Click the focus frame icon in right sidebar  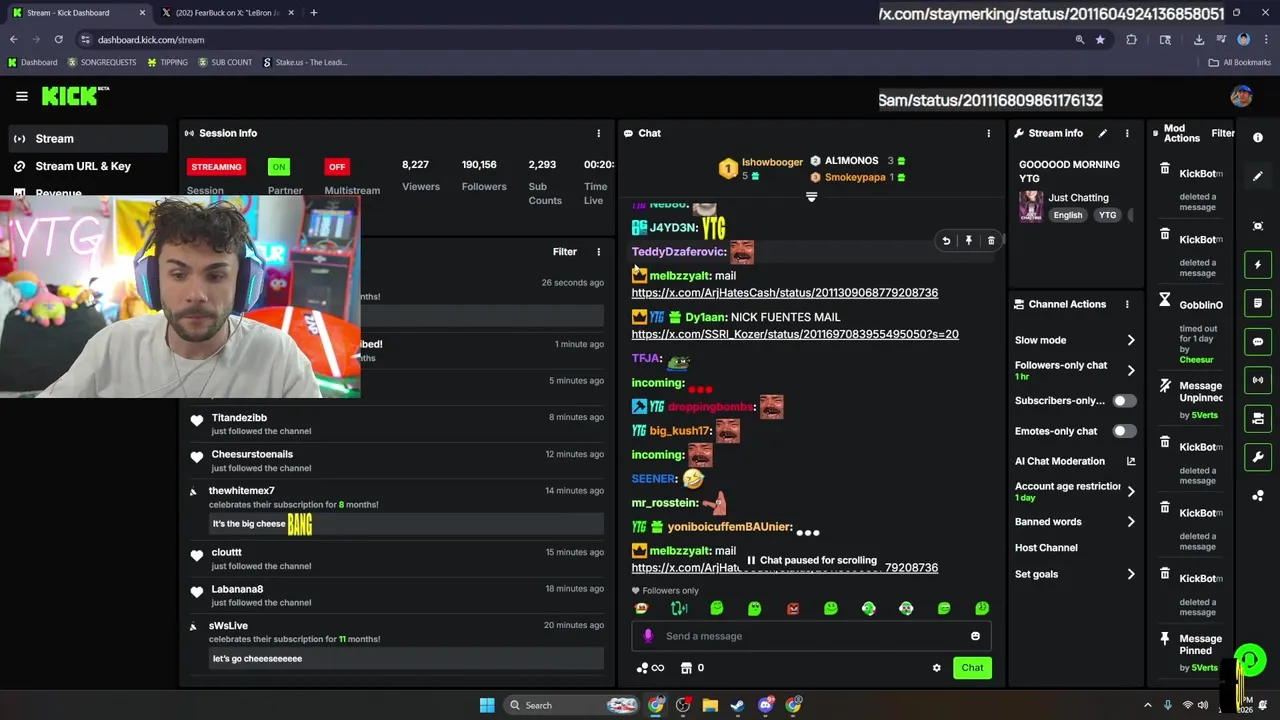[1258, 226]
